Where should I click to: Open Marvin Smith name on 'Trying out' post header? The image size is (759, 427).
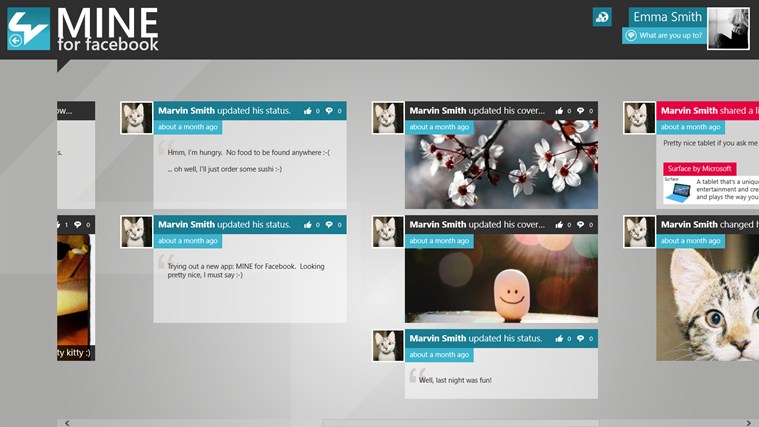(x=186, y=225)
